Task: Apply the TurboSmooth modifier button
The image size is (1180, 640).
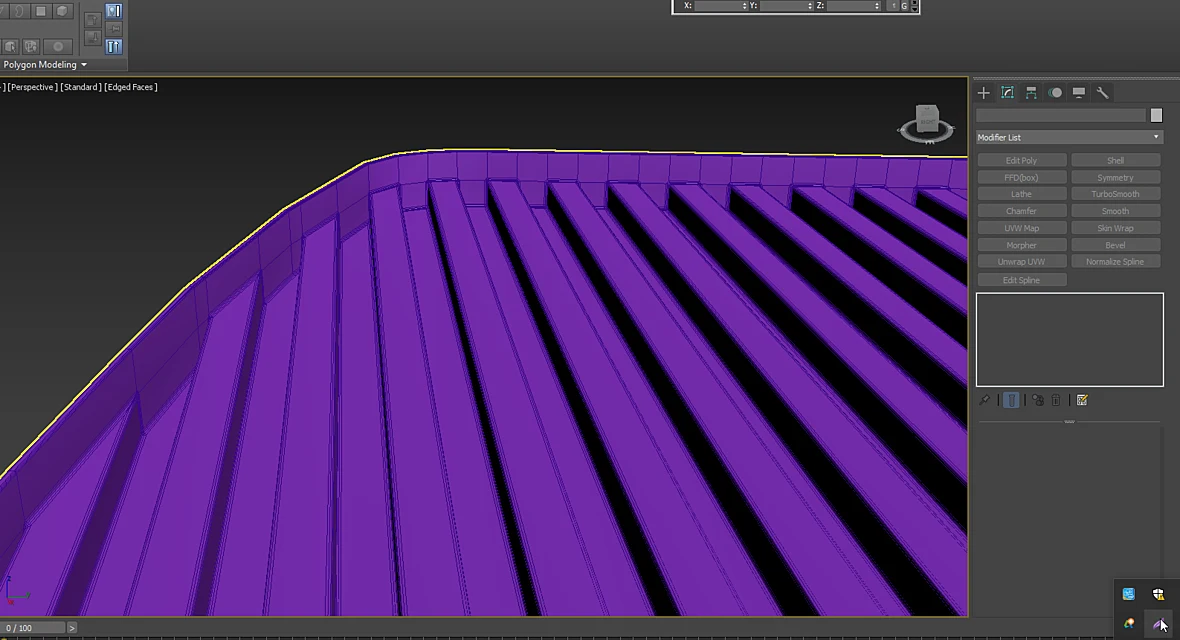Action: click(x=1115, y=194)
